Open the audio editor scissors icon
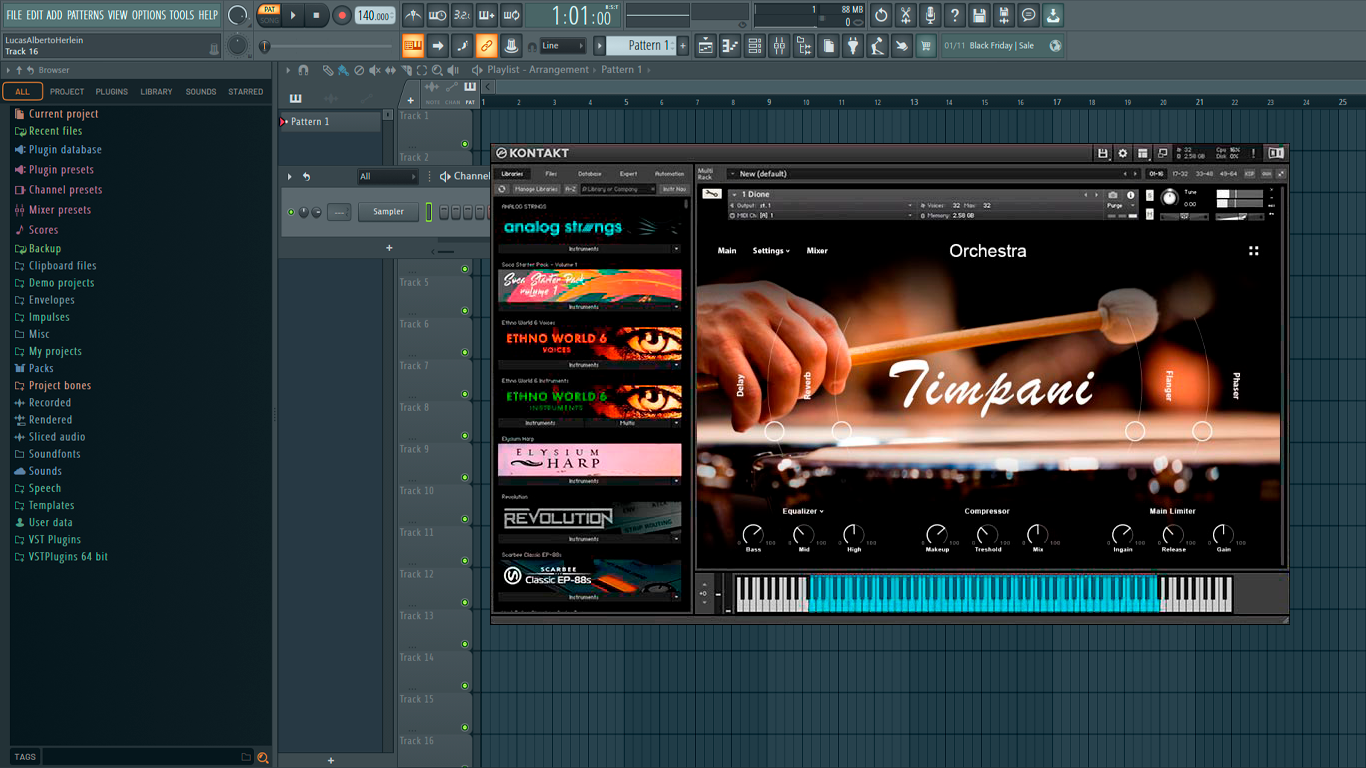 tap(906, 15)
